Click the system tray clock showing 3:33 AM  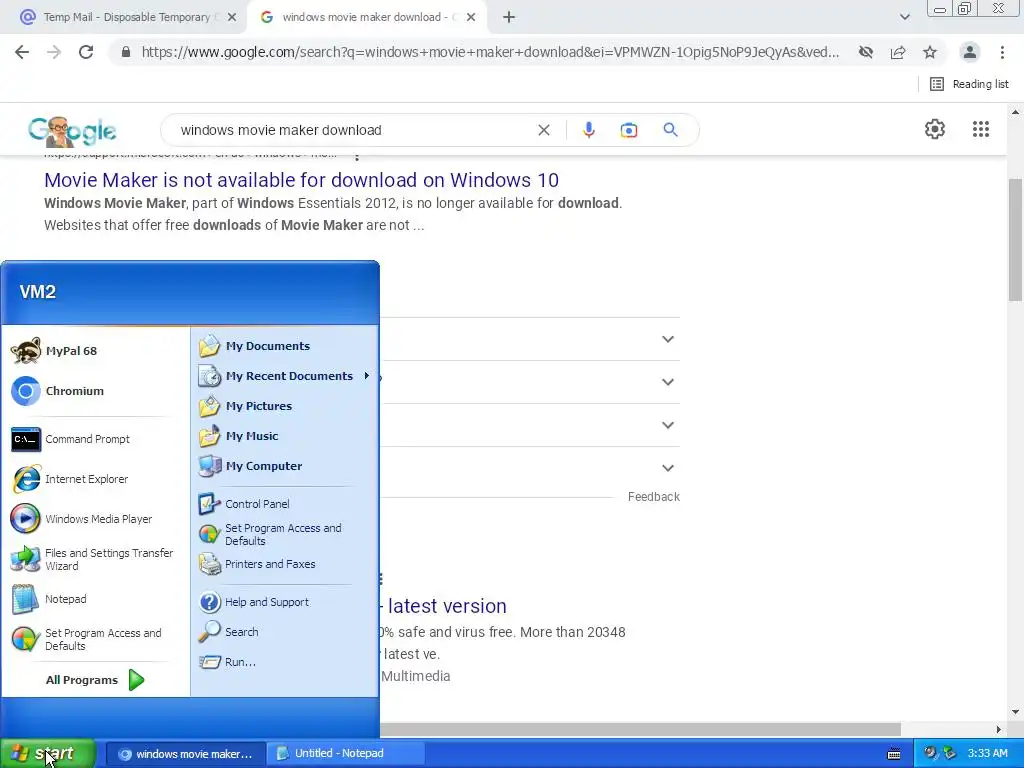point(987,754)
